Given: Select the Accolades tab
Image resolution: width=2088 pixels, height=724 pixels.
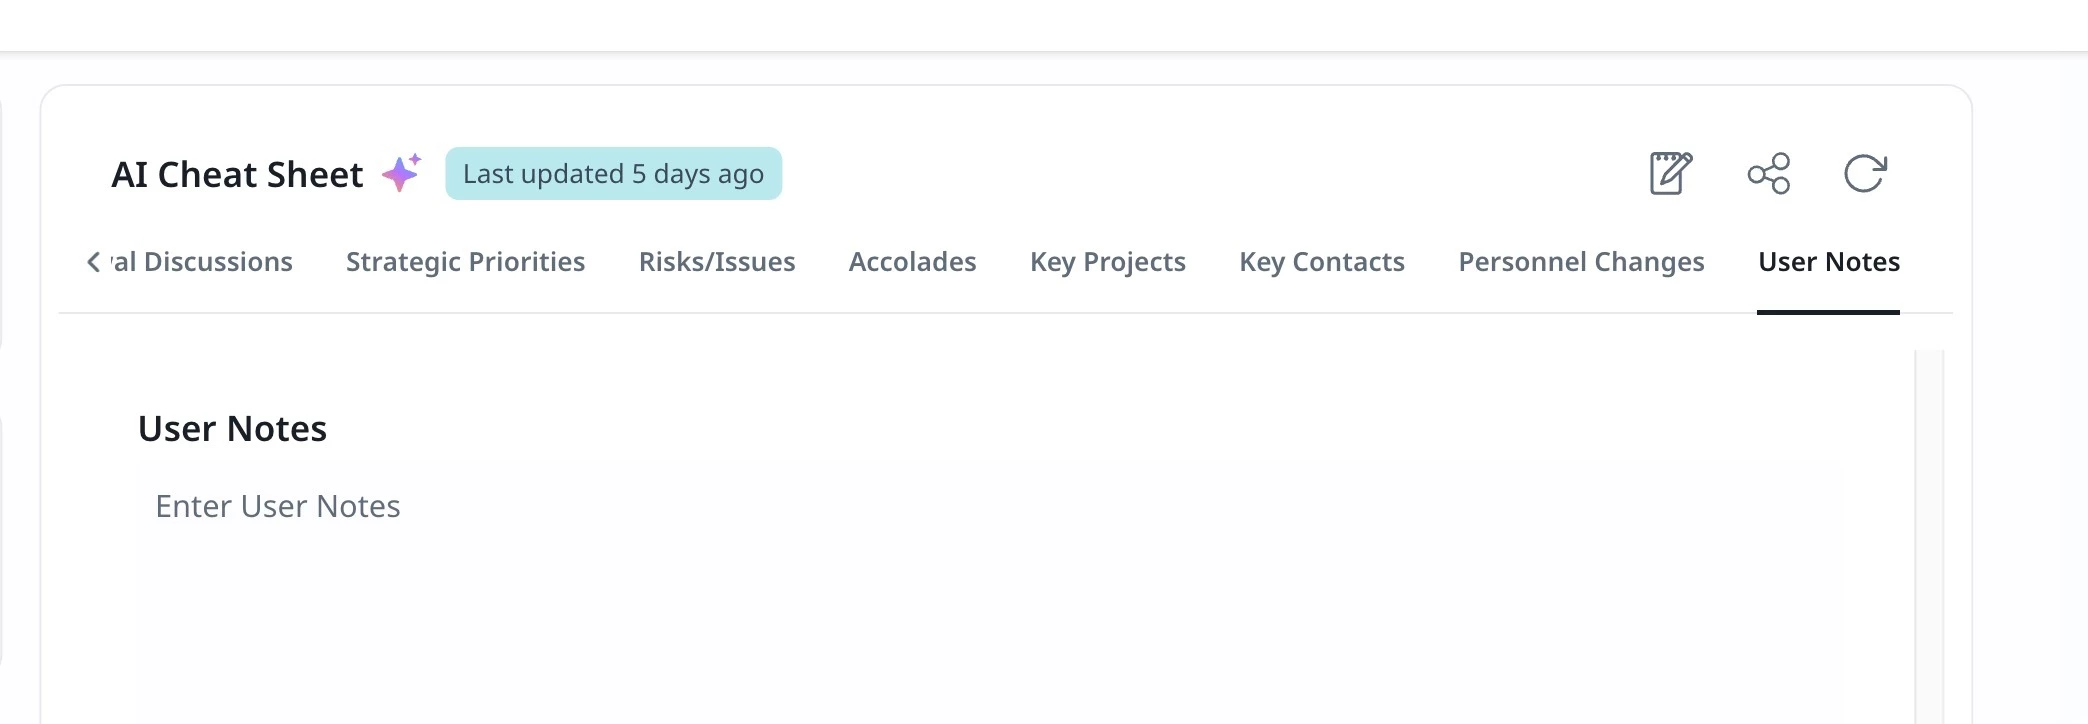Looking at the screenshot, I should [x=912, y=262].
